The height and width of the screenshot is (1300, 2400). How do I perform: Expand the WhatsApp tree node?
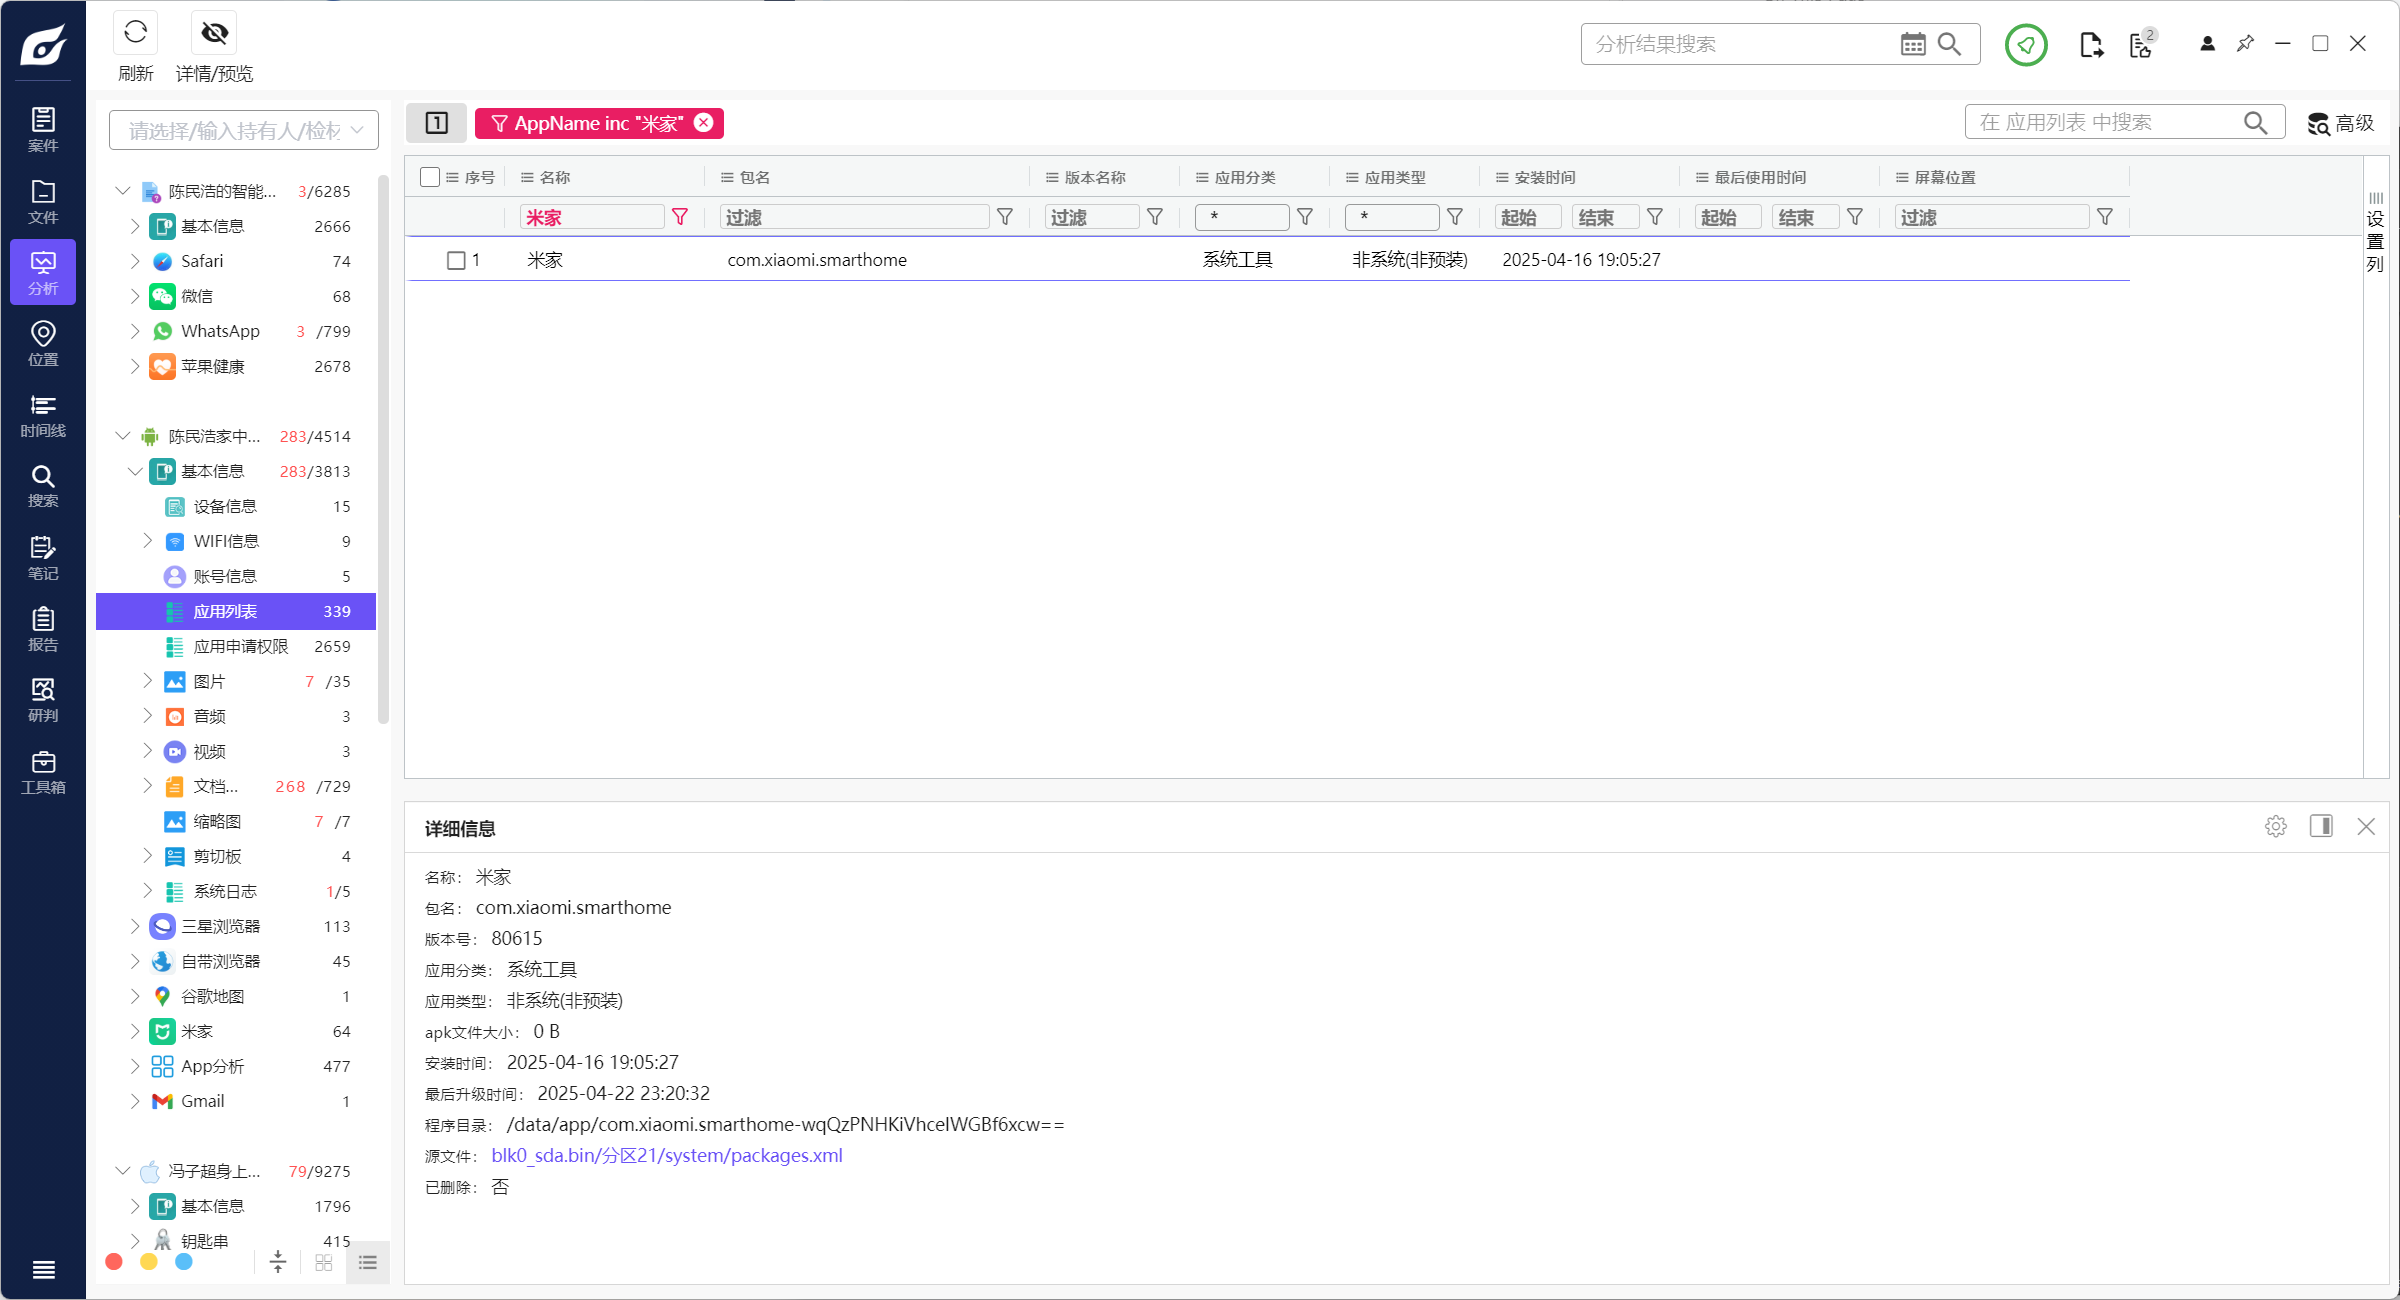[135, 331]
